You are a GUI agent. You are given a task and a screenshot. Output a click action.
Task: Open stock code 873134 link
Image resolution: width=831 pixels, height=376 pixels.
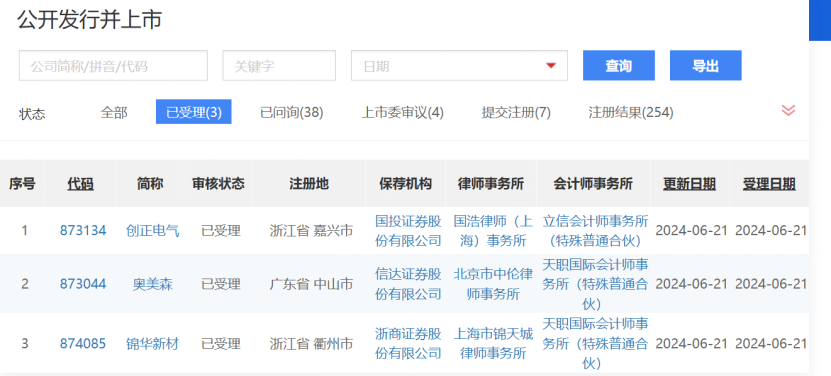coord(83,231)
